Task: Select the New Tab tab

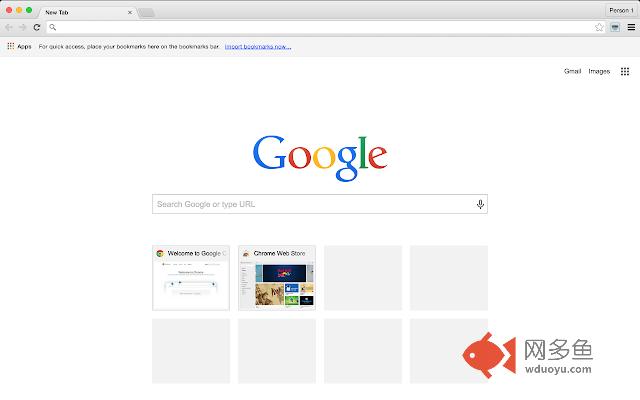Action: coord(87,13)
